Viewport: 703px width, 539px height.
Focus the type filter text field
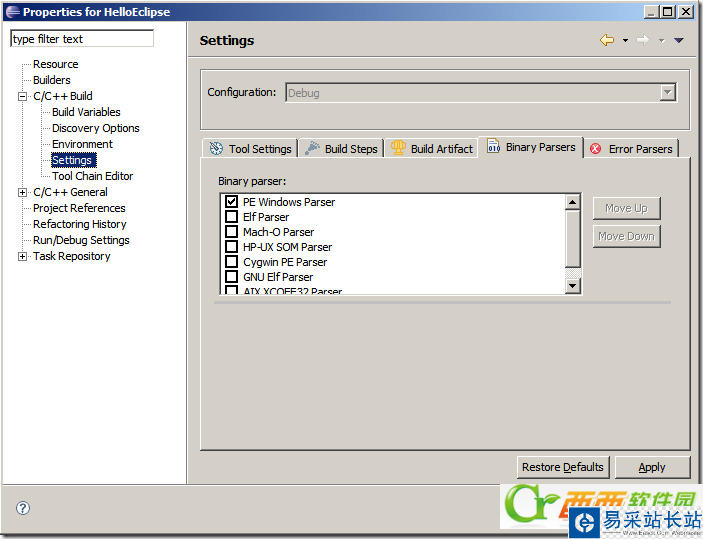pos(82,39)
